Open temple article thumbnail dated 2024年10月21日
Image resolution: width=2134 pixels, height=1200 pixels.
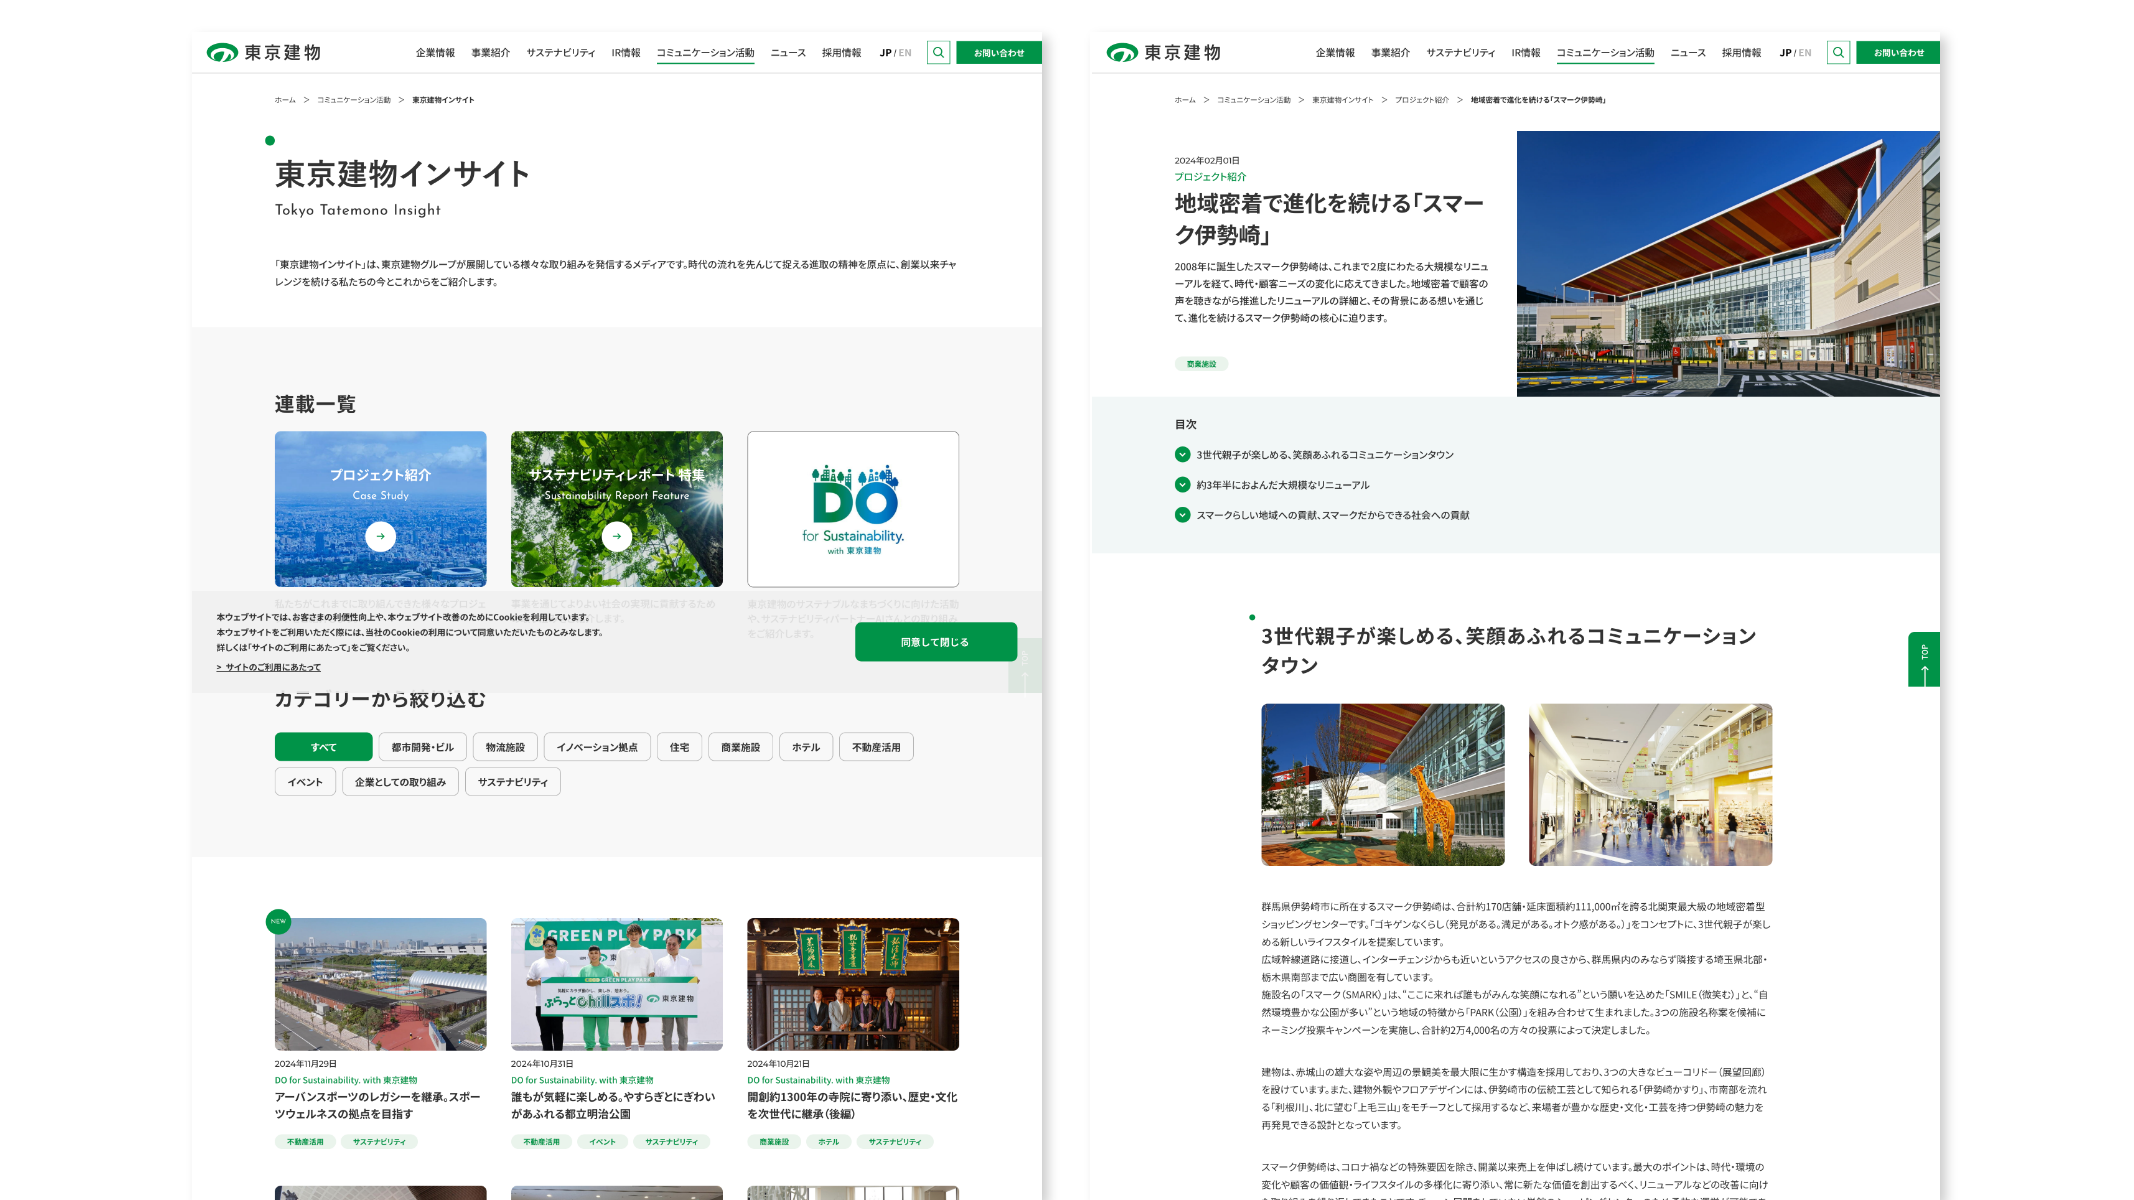853,984
